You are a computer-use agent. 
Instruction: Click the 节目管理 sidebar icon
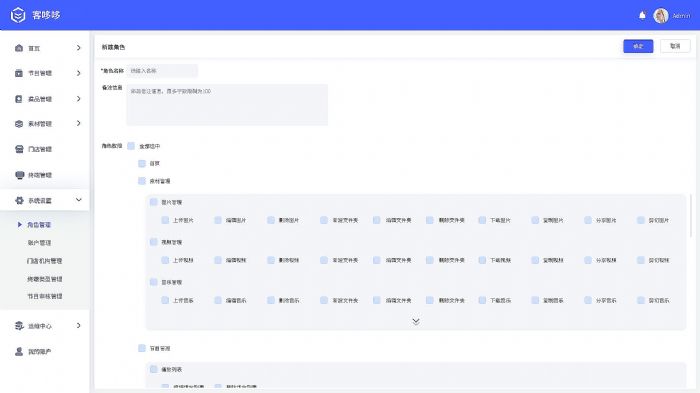pyautogui.click(x=19, y=73)
